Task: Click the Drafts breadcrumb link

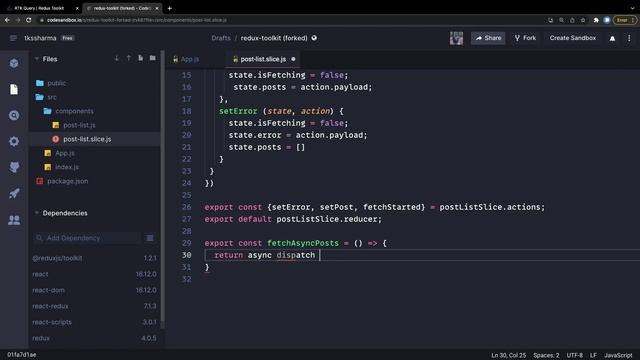Action: coord(221,38)
